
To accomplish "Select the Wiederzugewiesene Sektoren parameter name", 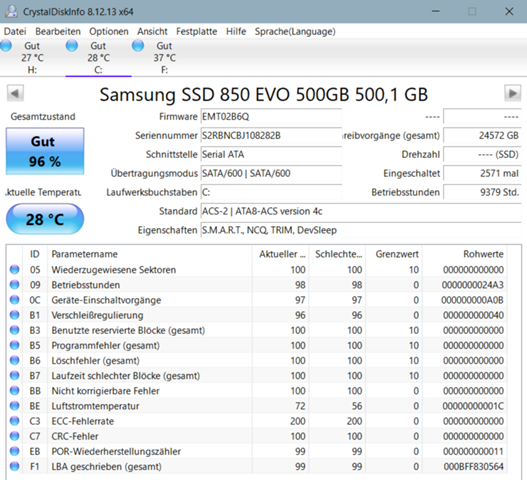I will click(114, 270).
